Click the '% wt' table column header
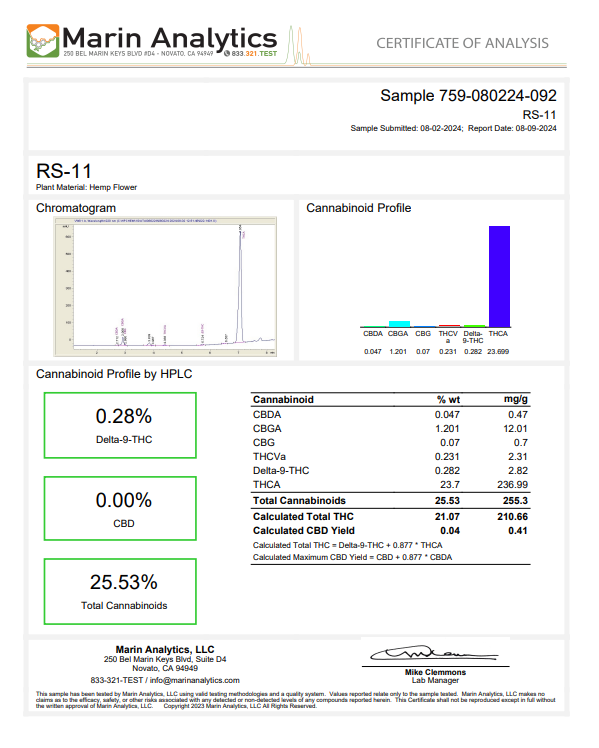Image resolution: width=599 pixels, height=748 pixels. pos(448,400)
